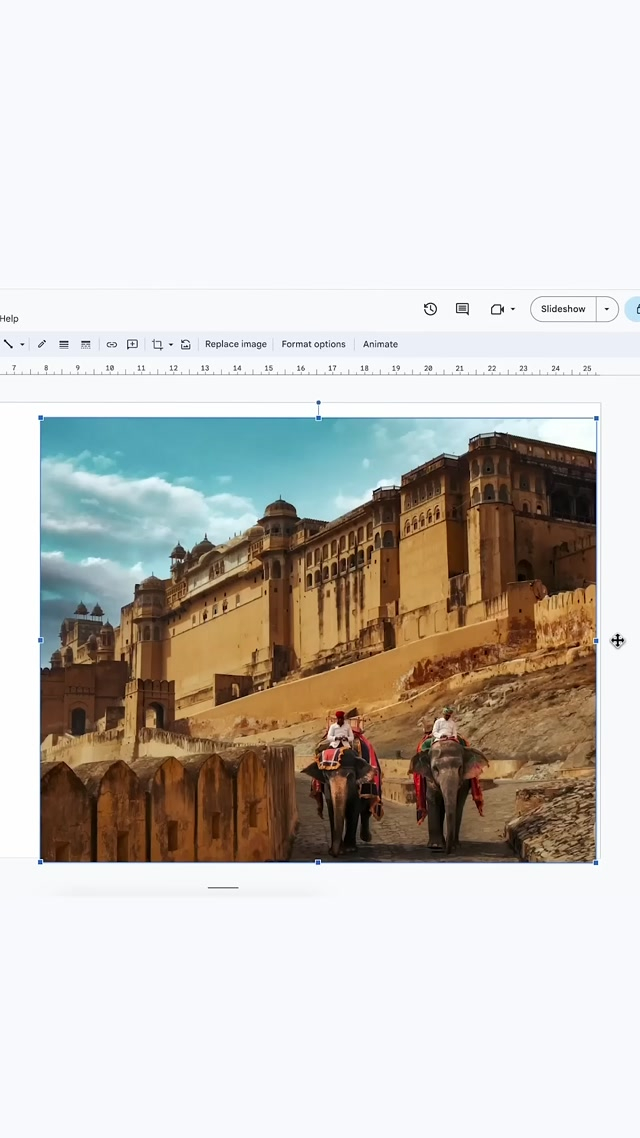Open the comment history icon
This screenshot has width=640, height=1138.
pos(462,309)
